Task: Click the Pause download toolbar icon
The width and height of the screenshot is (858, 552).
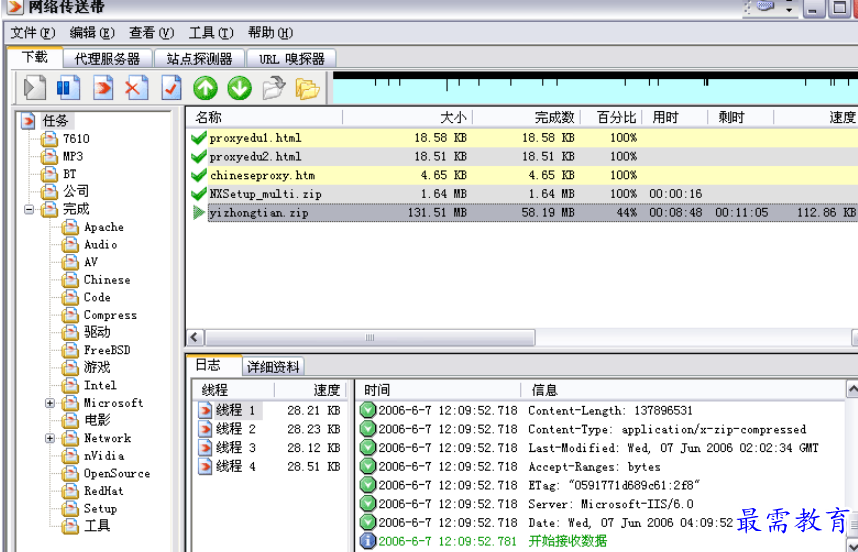Action: [68, 88]
